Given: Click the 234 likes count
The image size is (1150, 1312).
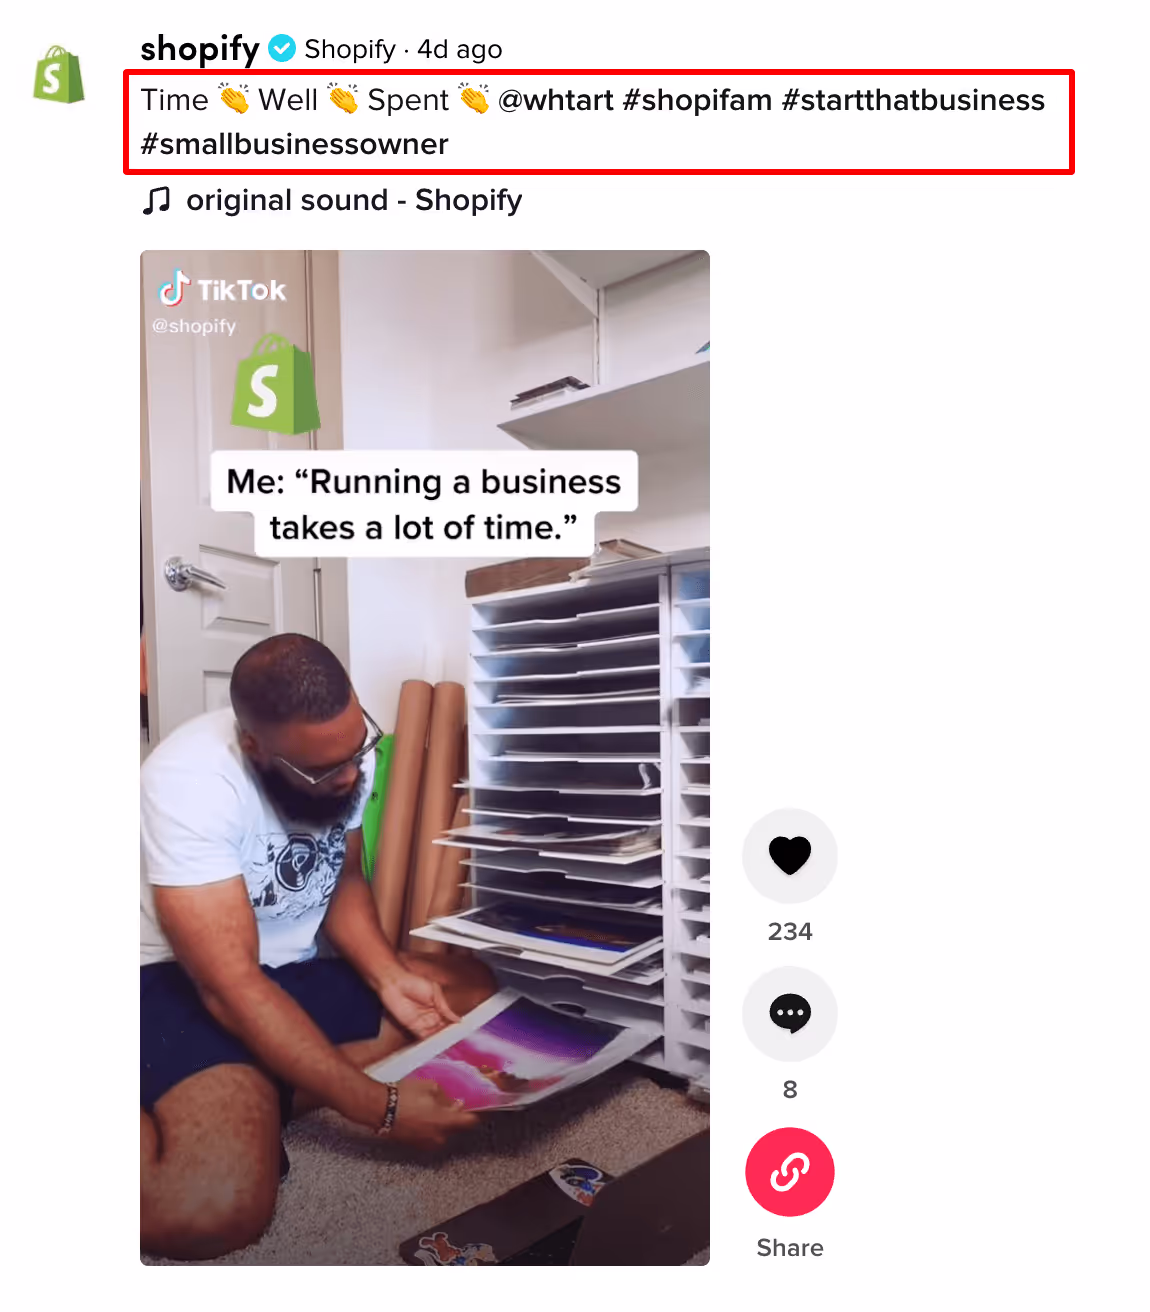Looking at the screenshot, I should point(790,932).
